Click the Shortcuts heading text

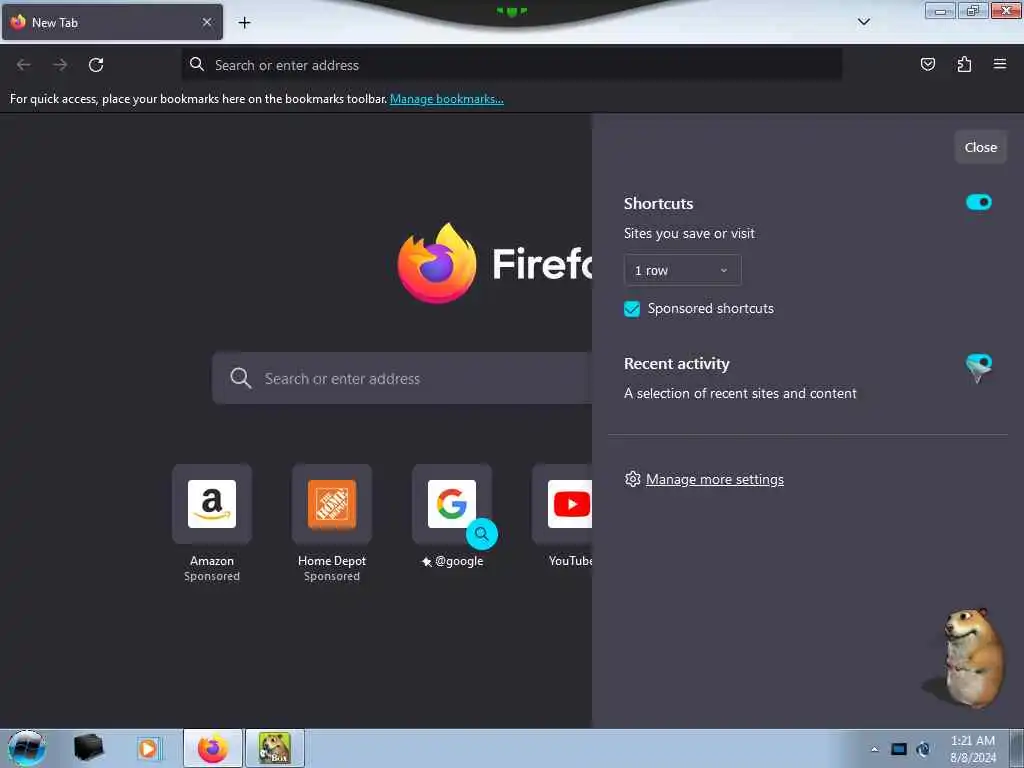click(658, 204)
